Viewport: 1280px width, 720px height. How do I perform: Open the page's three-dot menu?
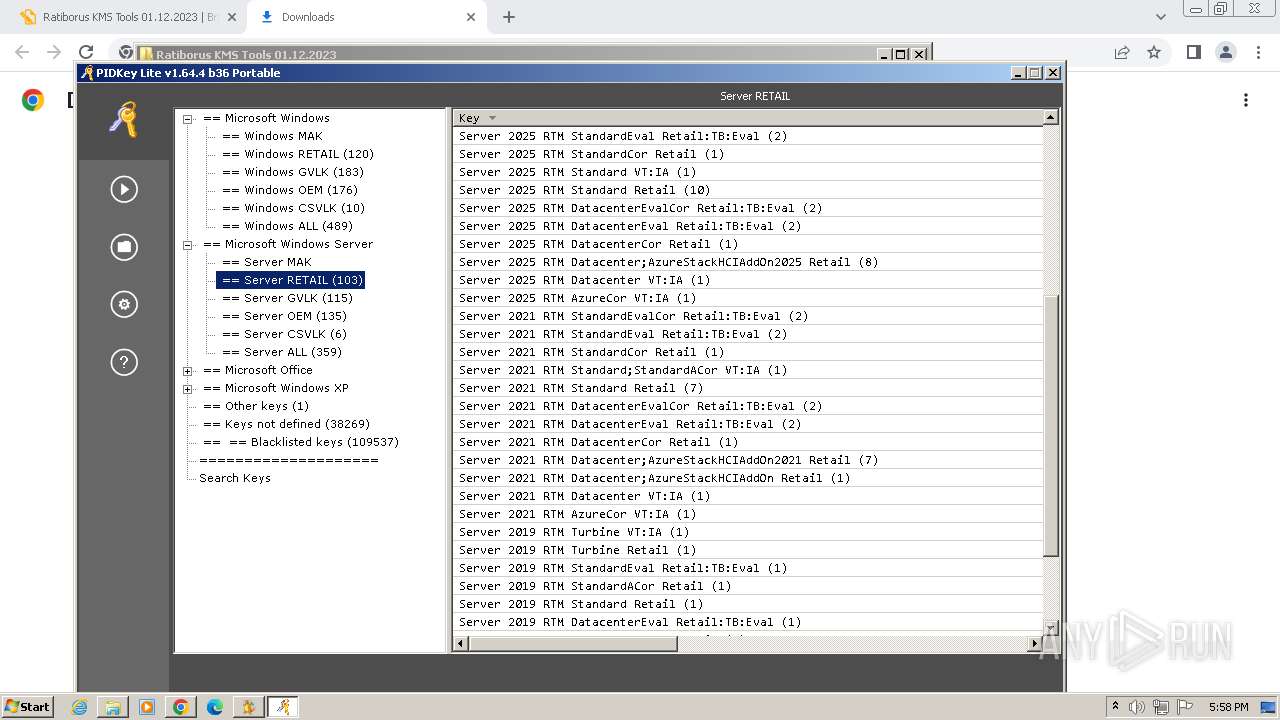click(x=1246, y=100)
